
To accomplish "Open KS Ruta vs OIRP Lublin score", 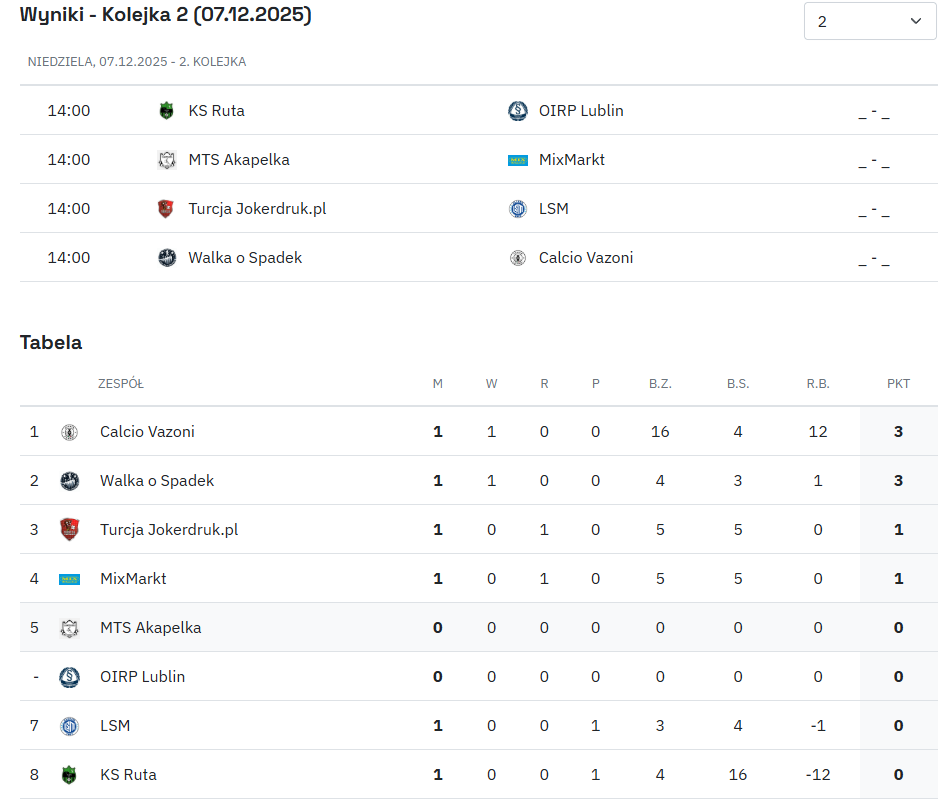I will click(873, 112).
